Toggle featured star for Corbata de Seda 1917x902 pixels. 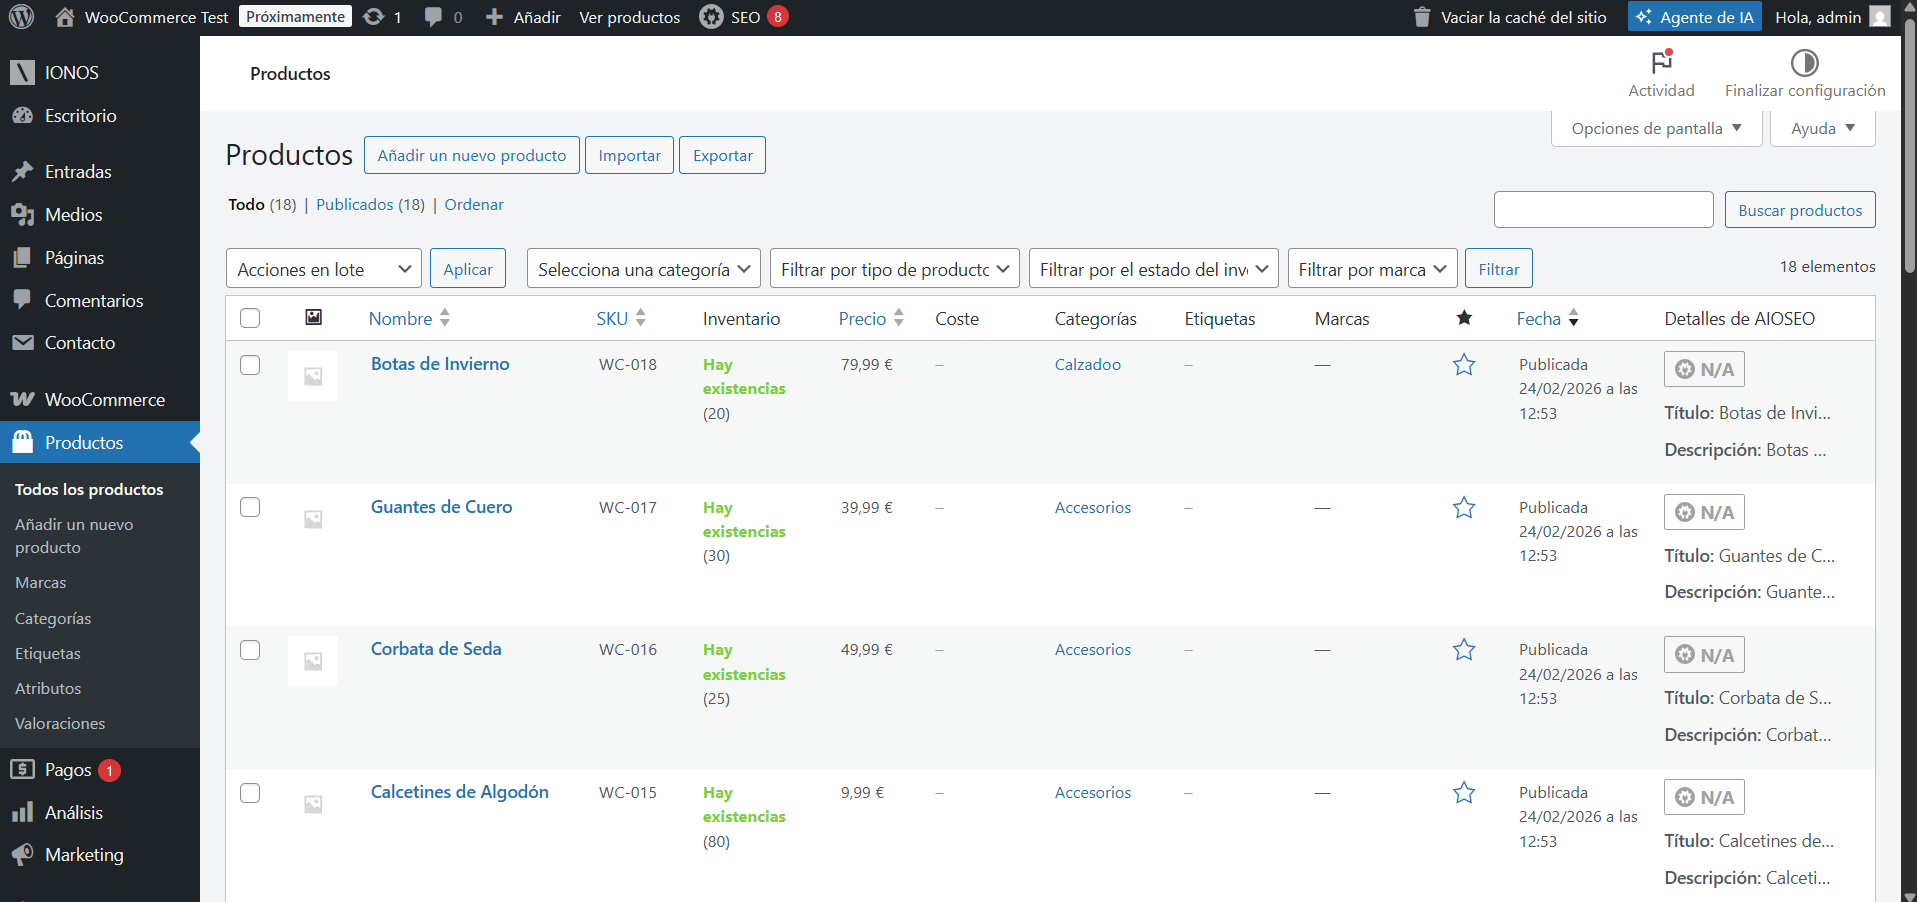(1464, 650)
